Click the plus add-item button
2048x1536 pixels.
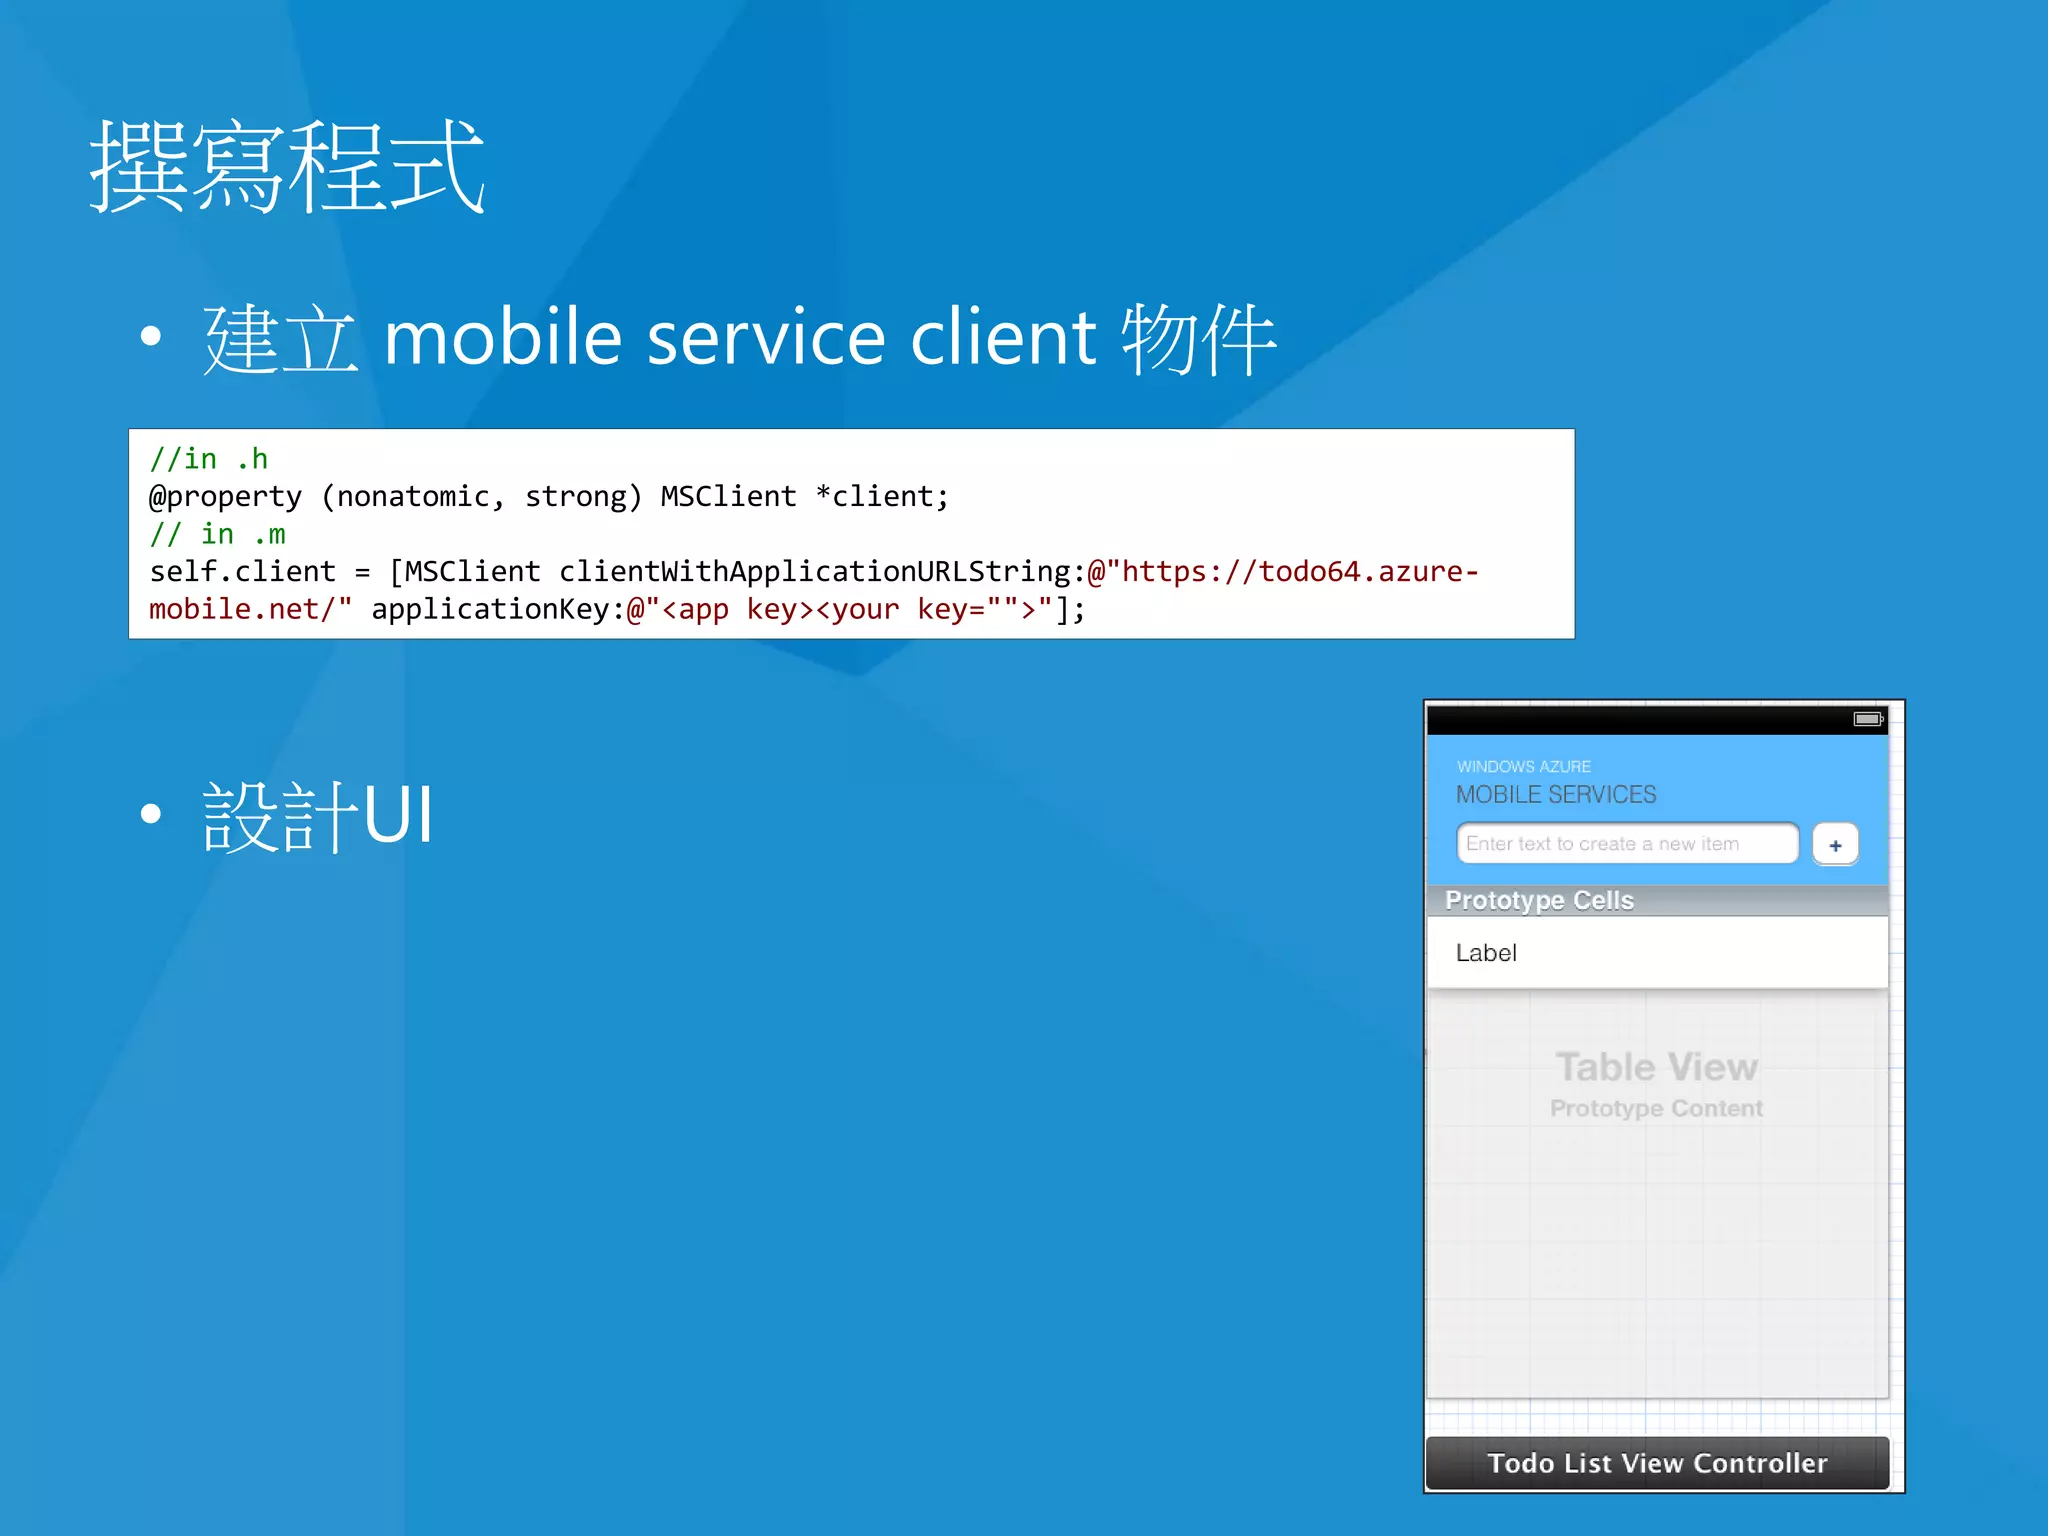1835,844
